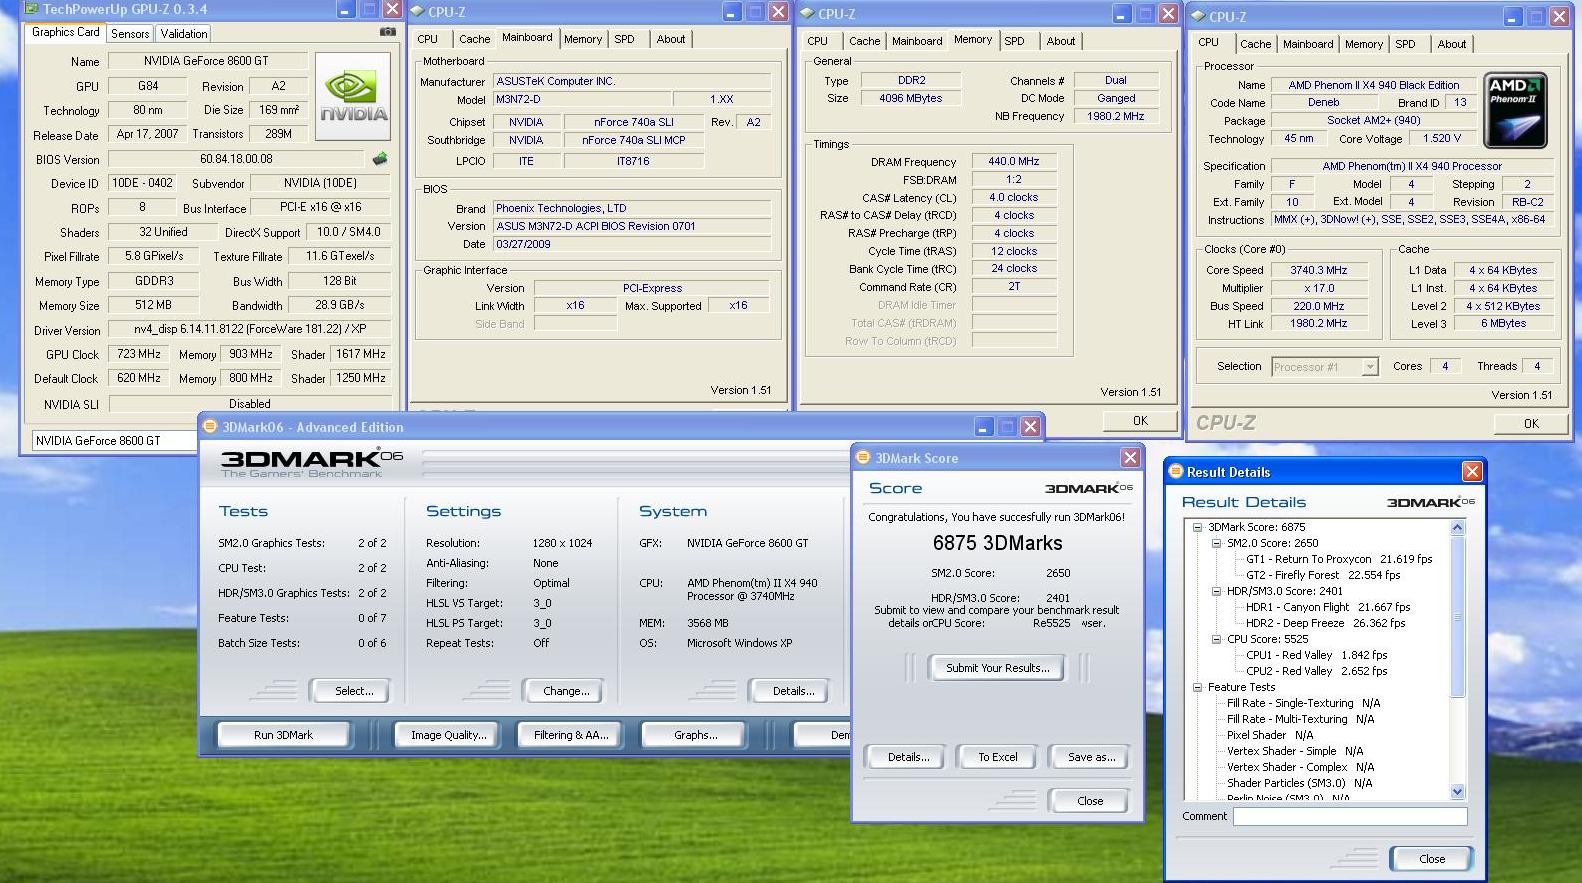Screen dimensions: 1582x883
Task: Collapse the HDR/SM3.0 Score: 2401 node
Action: click(1216, 591)
